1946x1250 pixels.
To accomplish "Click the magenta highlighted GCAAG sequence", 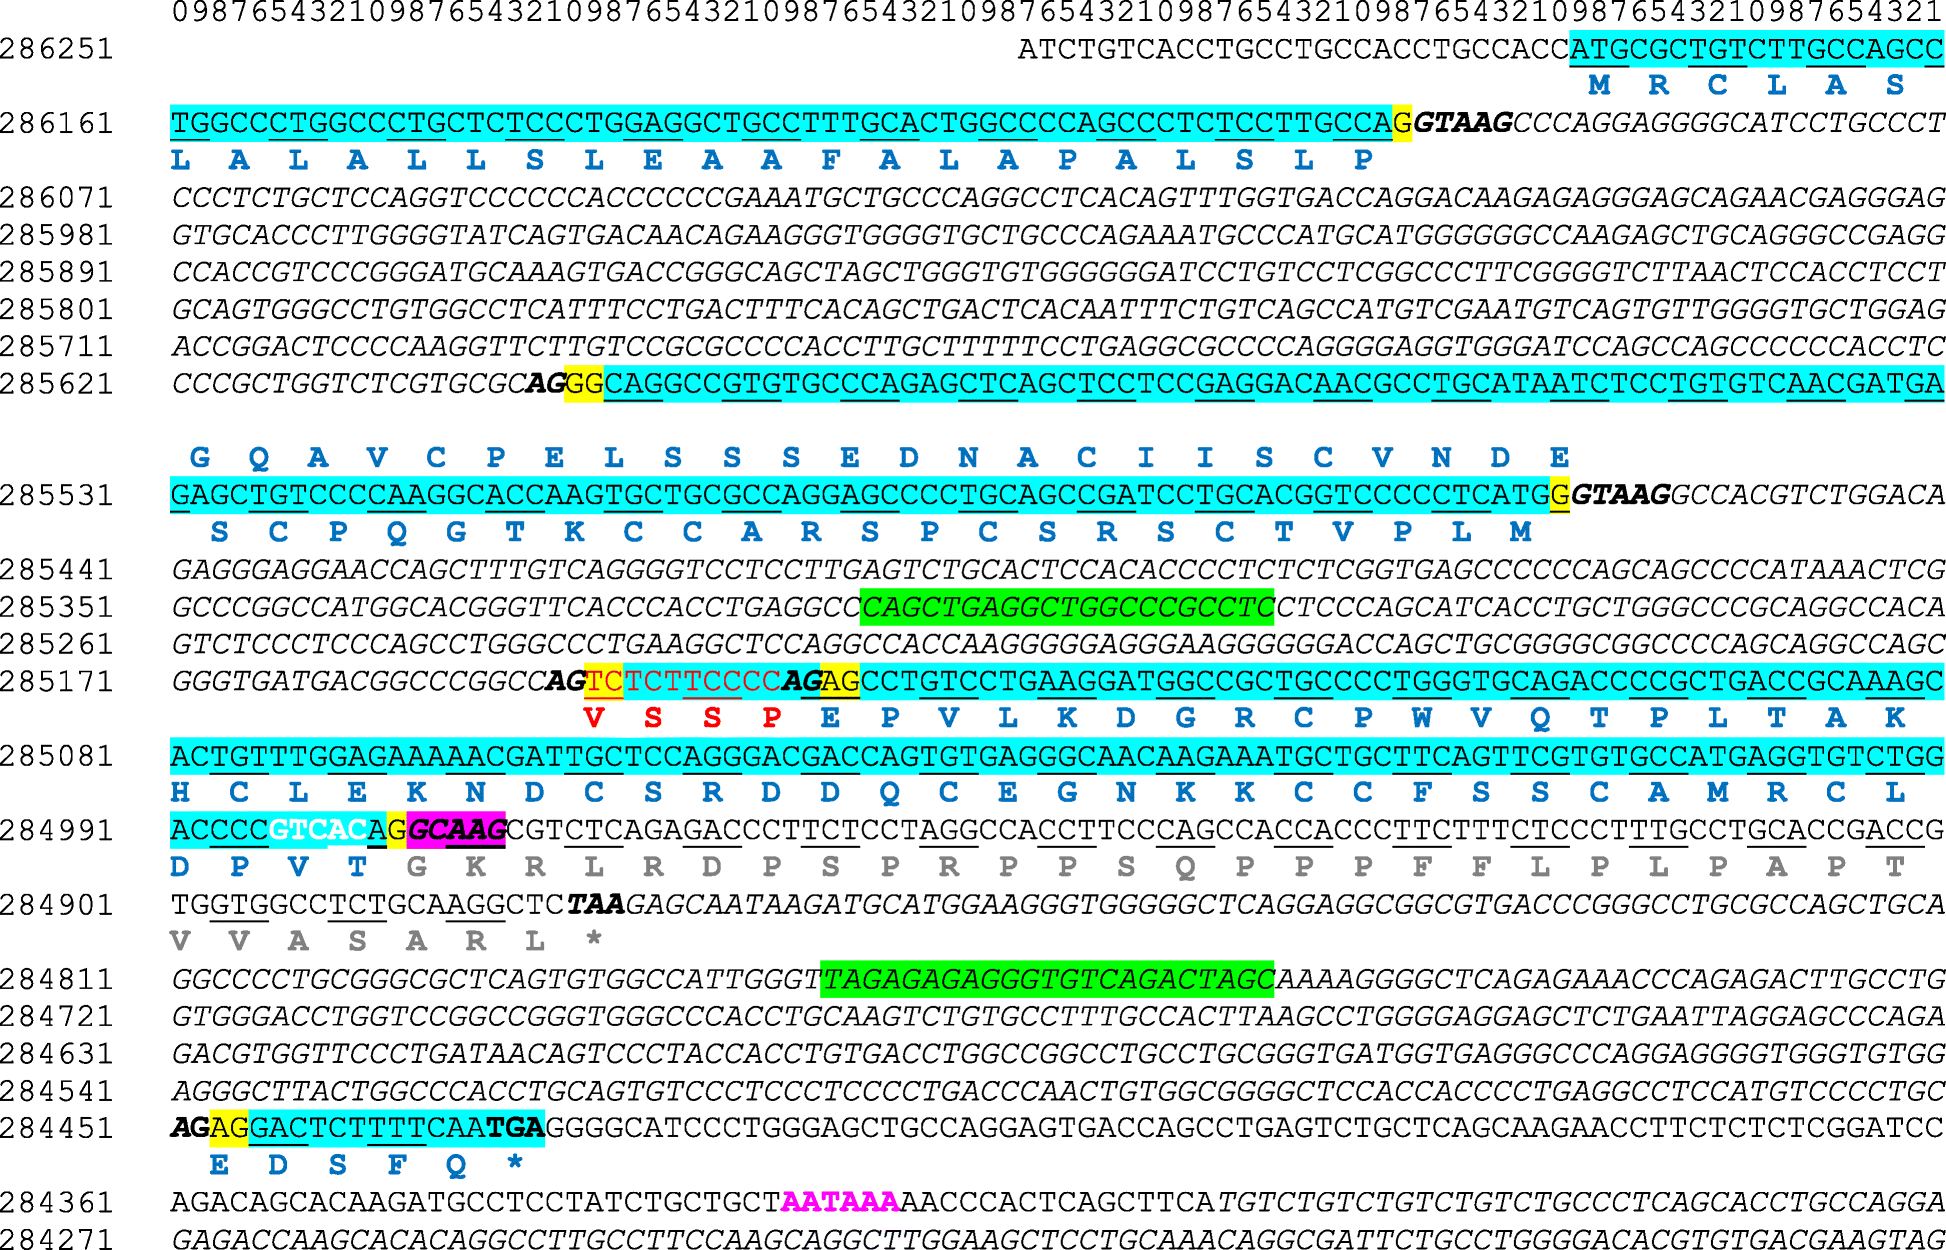I will pyautogui.click(x=456, y=830).
